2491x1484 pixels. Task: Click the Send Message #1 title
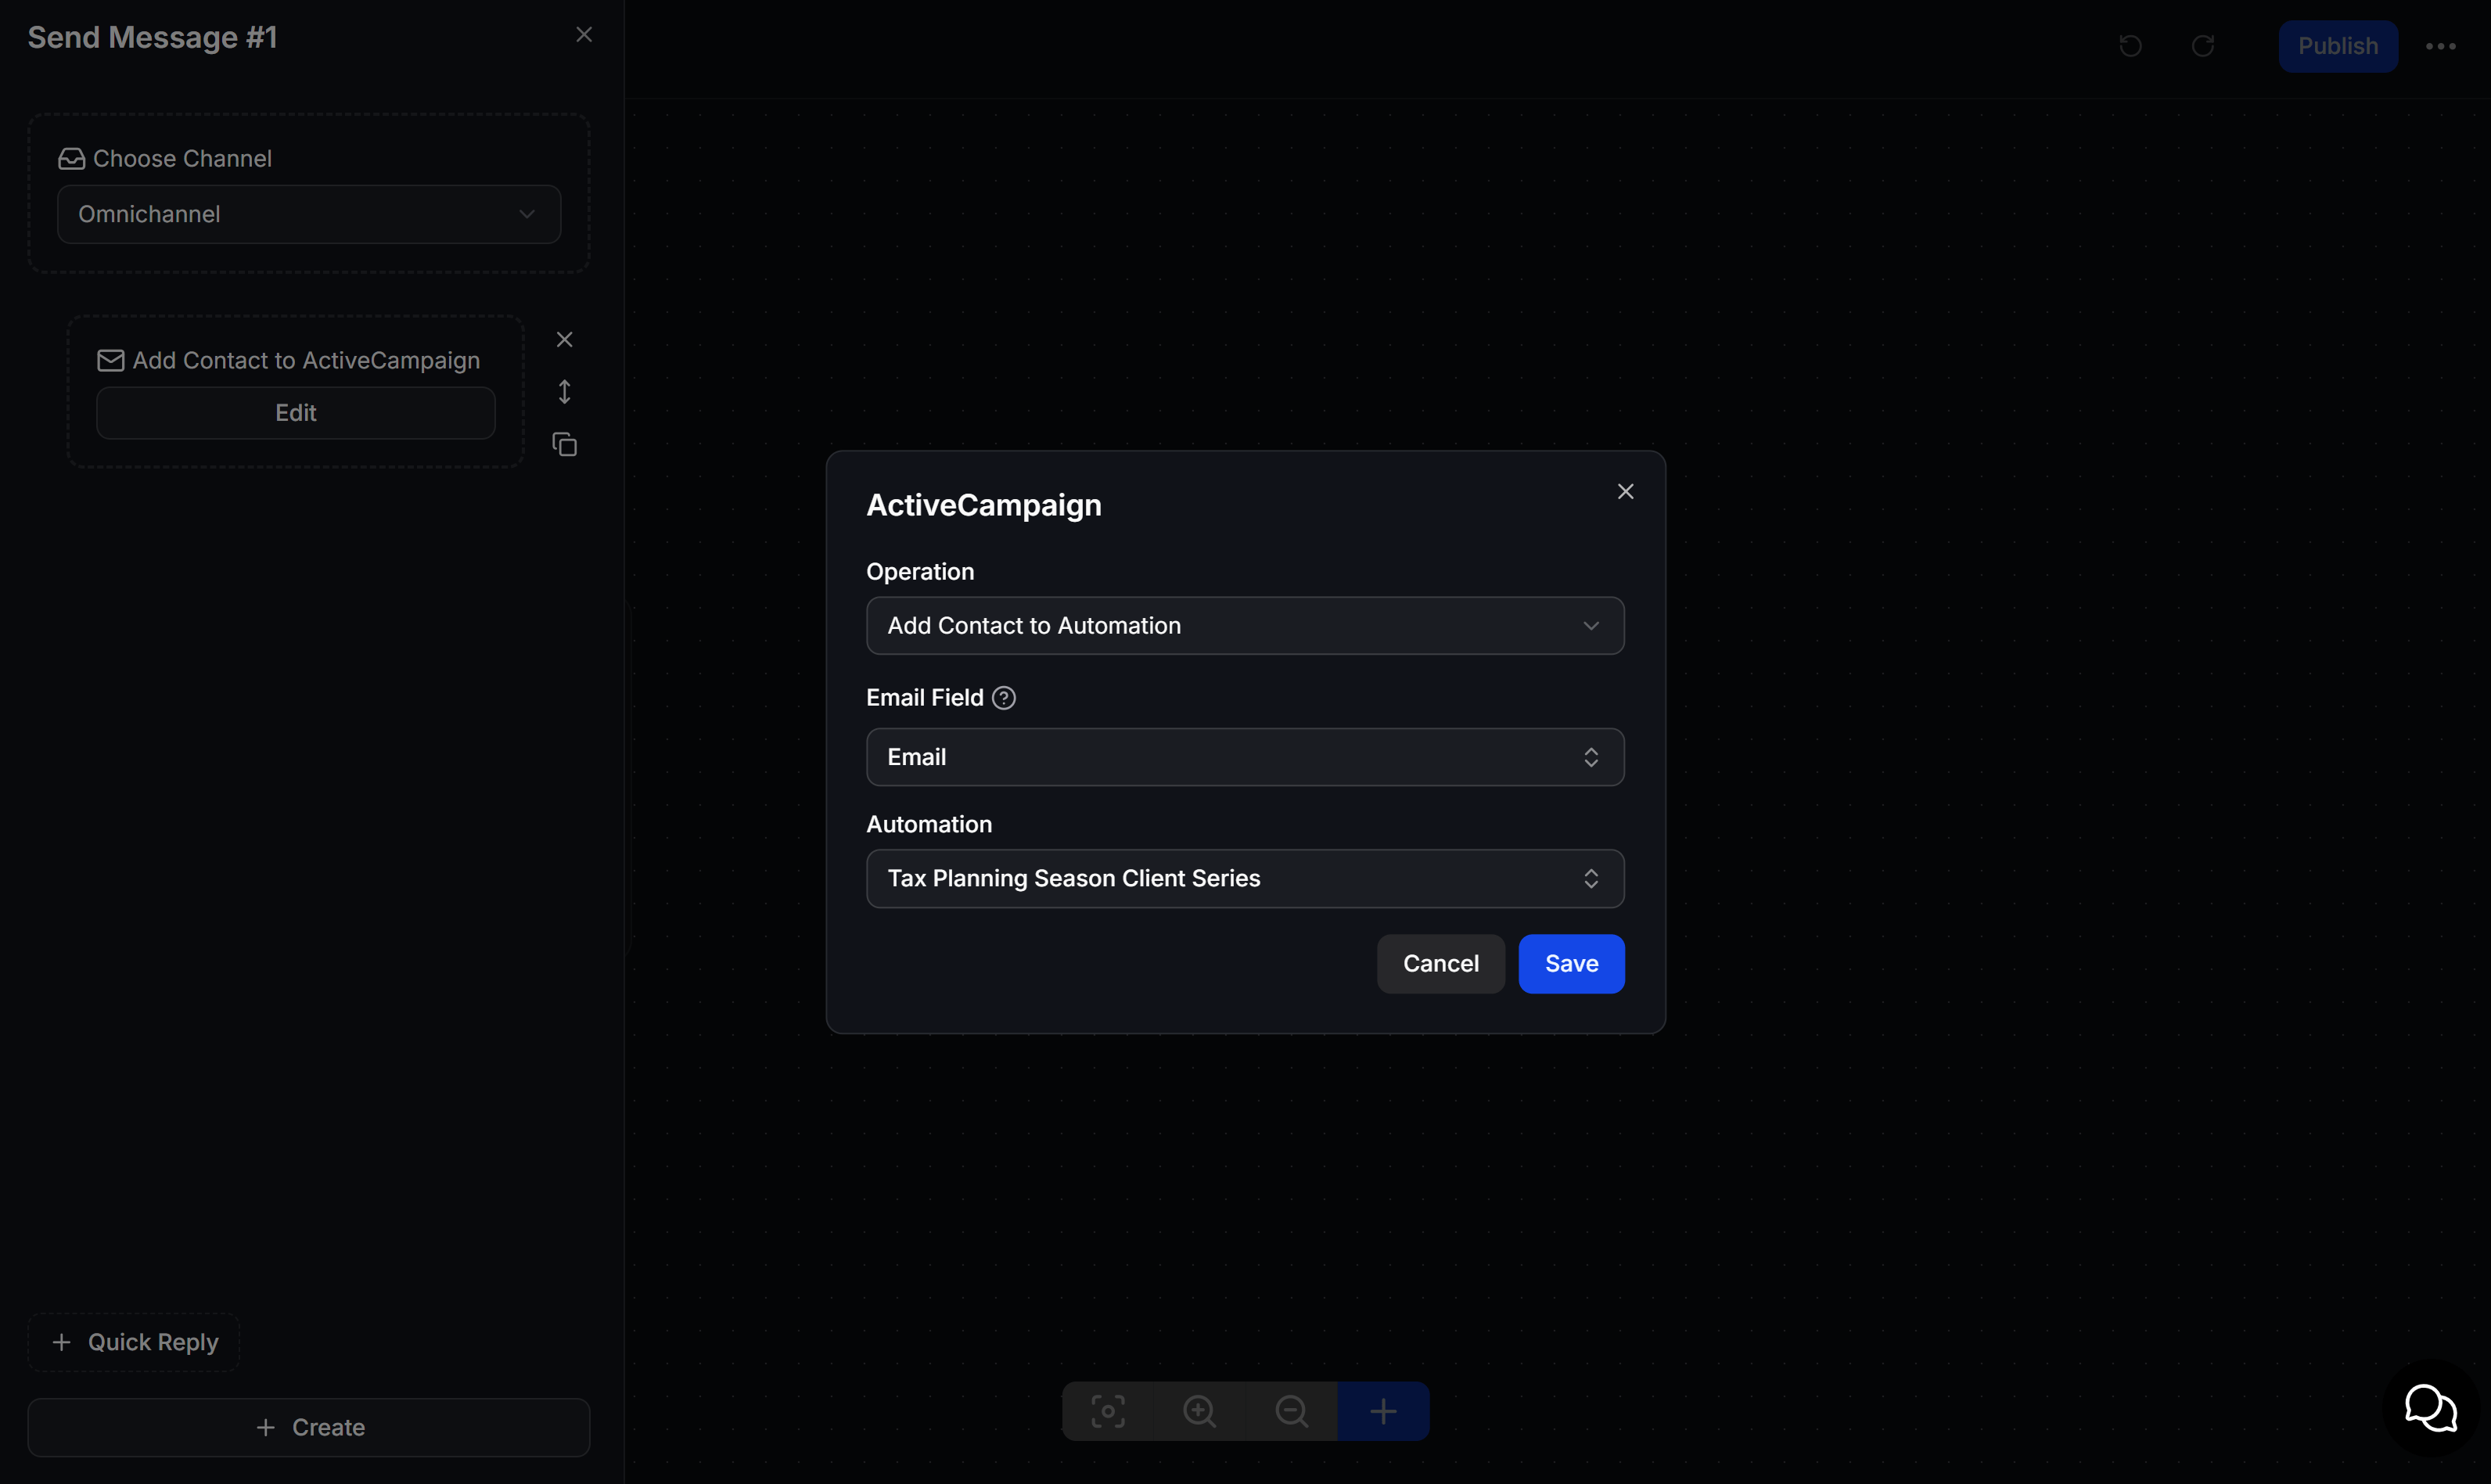[152, 37]
